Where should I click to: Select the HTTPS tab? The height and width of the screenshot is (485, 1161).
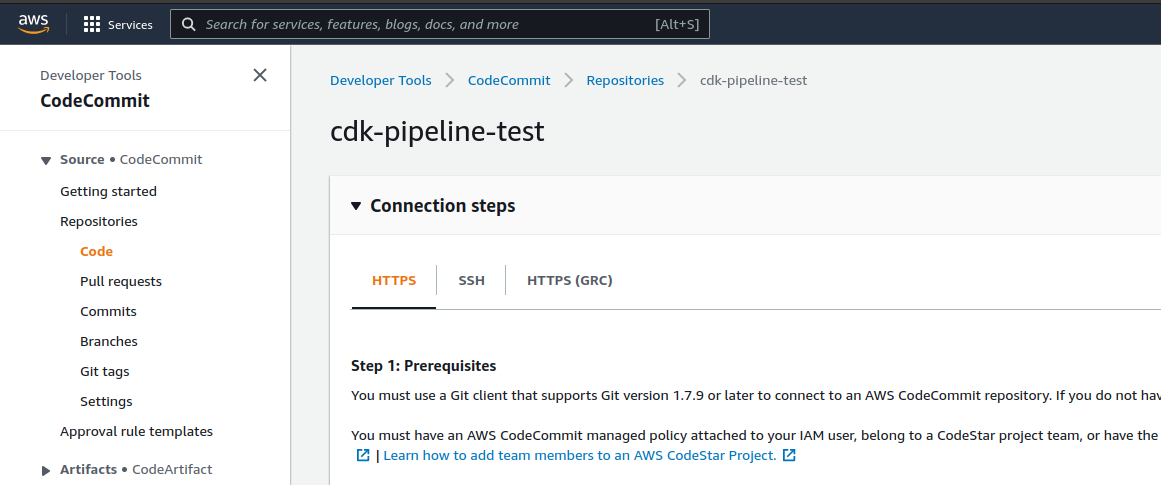tap(394, 281)
